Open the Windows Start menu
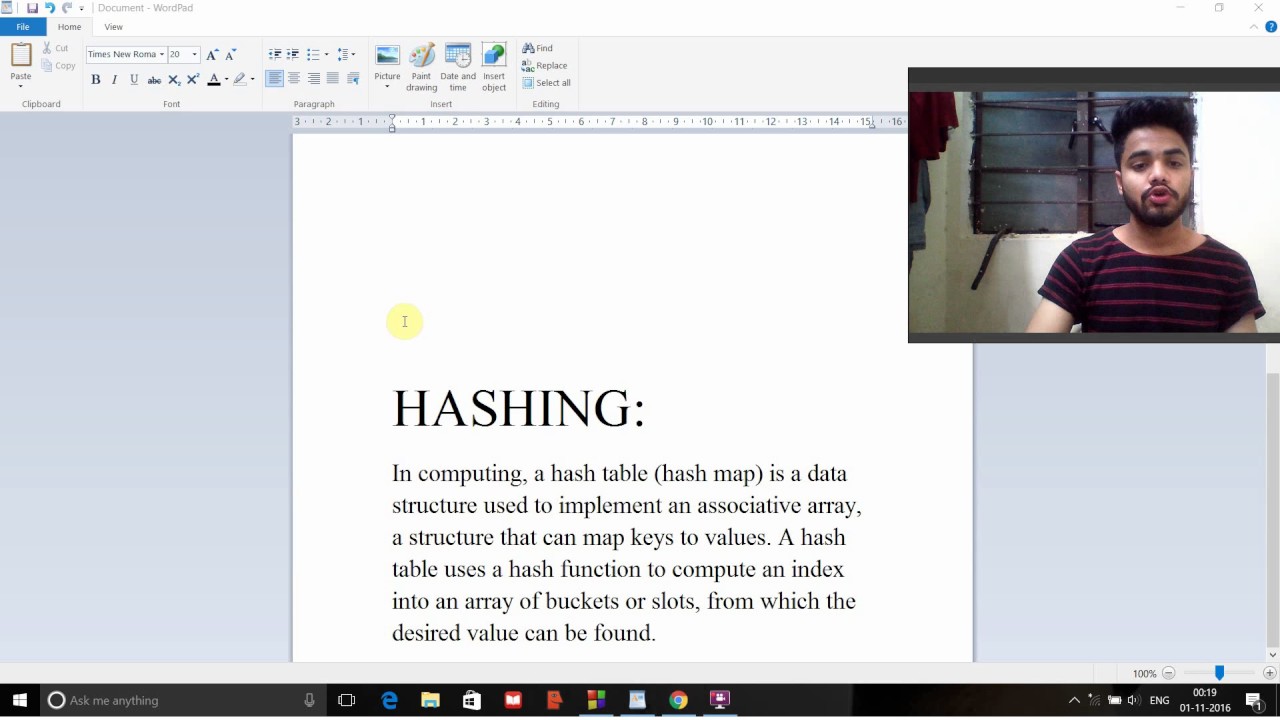The width and height of the screenshot is (1280, 720). (20, 700)
